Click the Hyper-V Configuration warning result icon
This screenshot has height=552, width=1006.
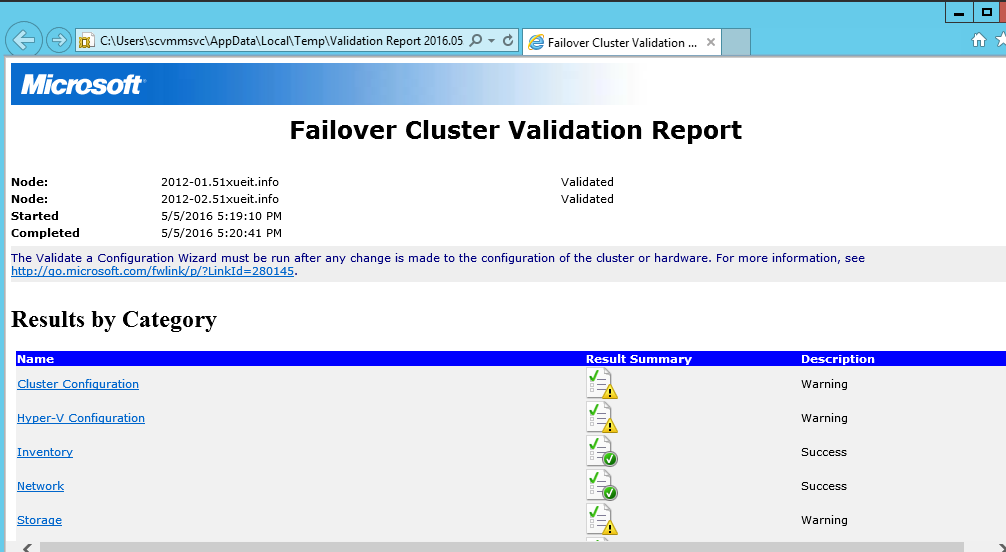point(602,418)
